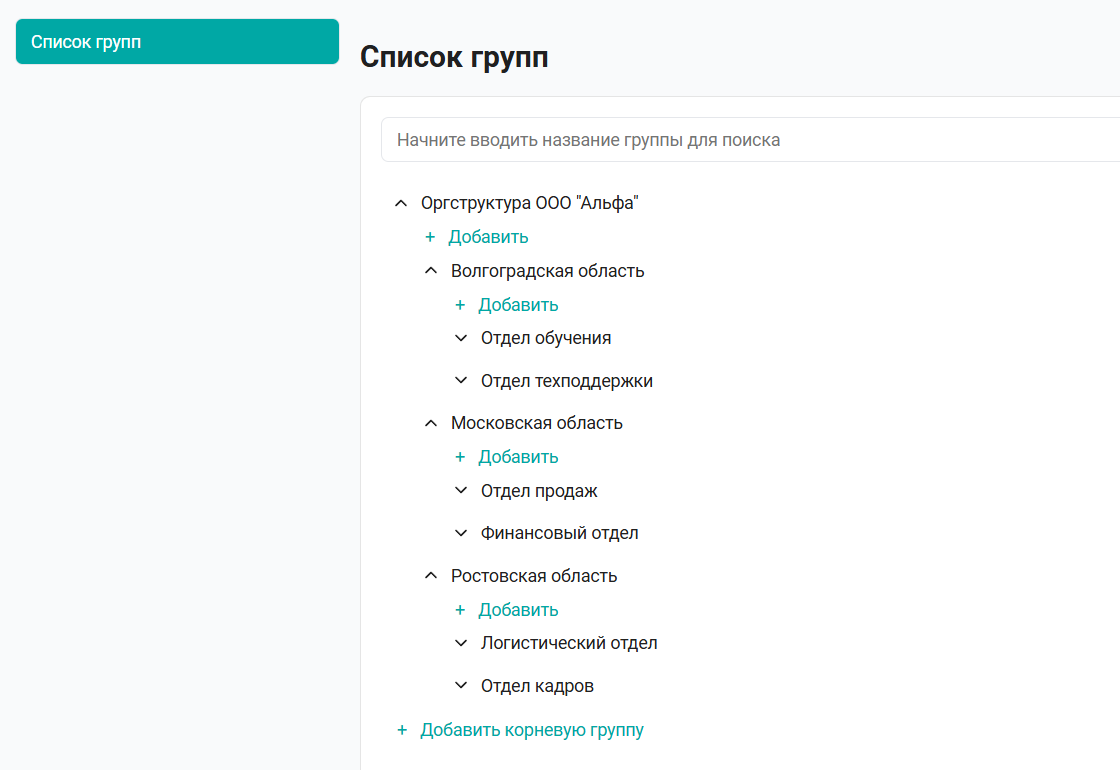Screen dimensions: 1120x770
Task: Click plus icon under Оргструктура ООО "Альфа"
Action: [430, 237]
